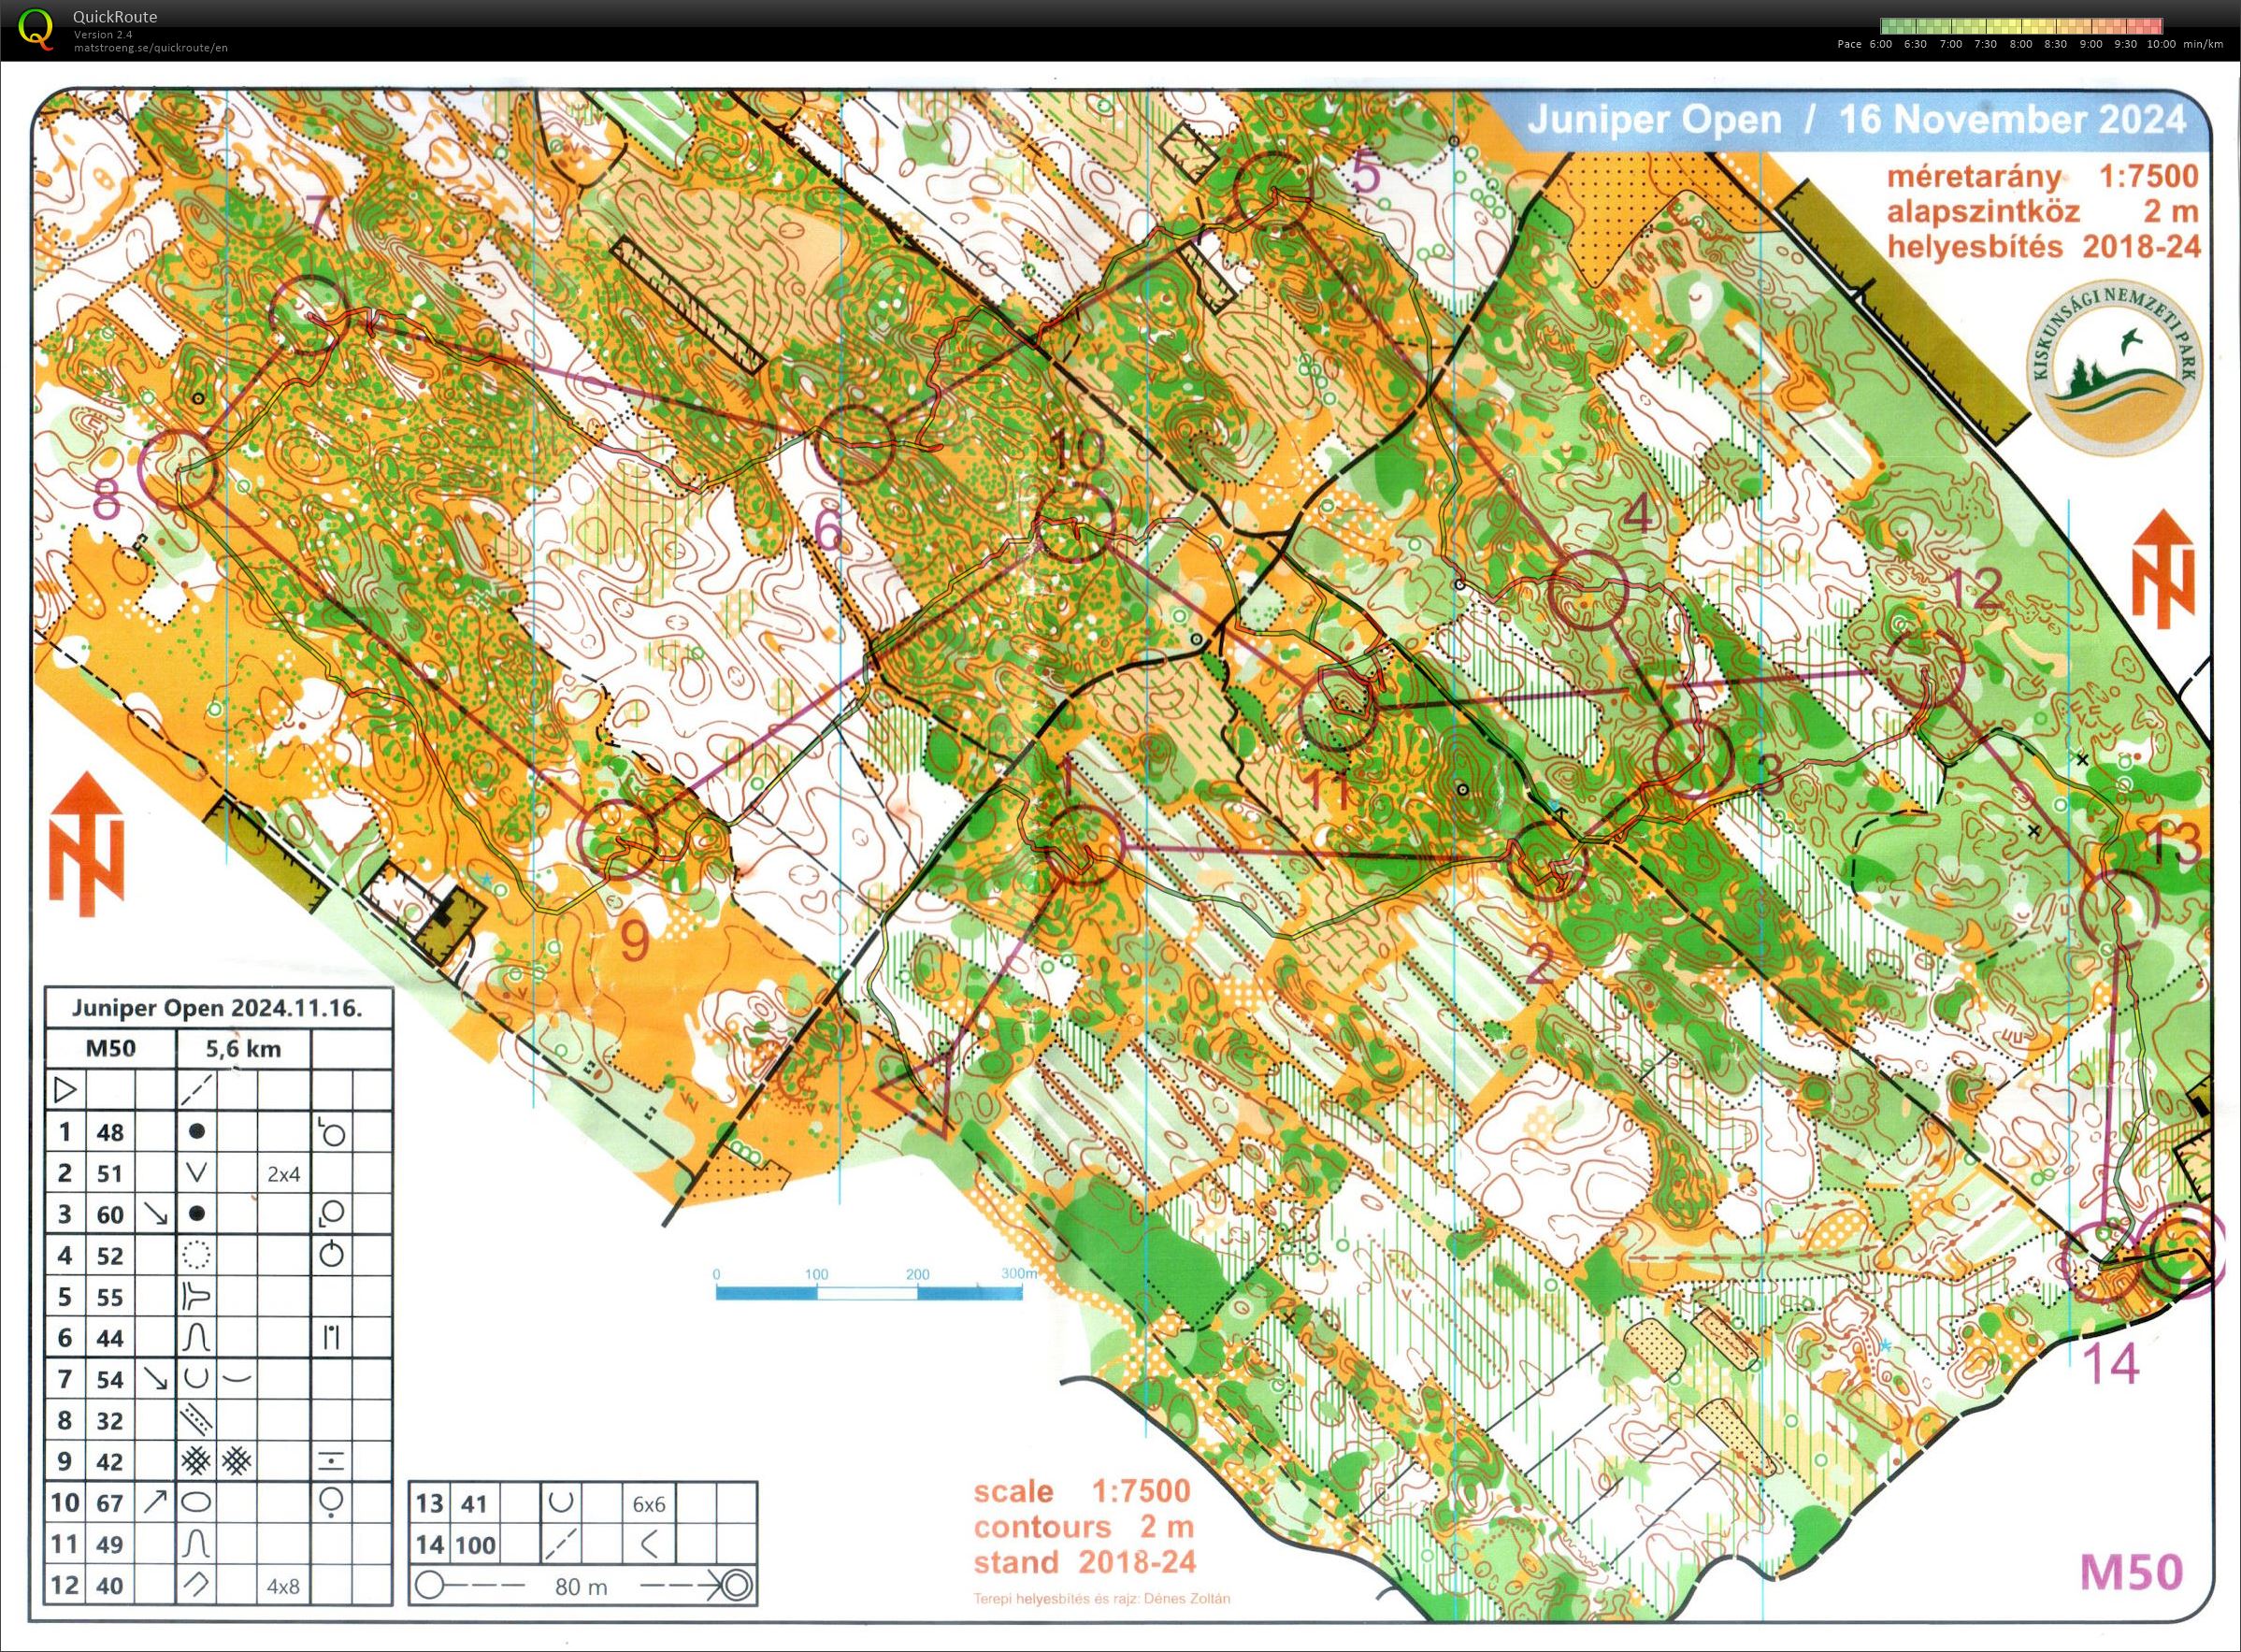The width and height of the screenshot is (2241, 1652).
Task: Click the "alapszintköz 2 m" text
Action: click(x=2043, y=211)
